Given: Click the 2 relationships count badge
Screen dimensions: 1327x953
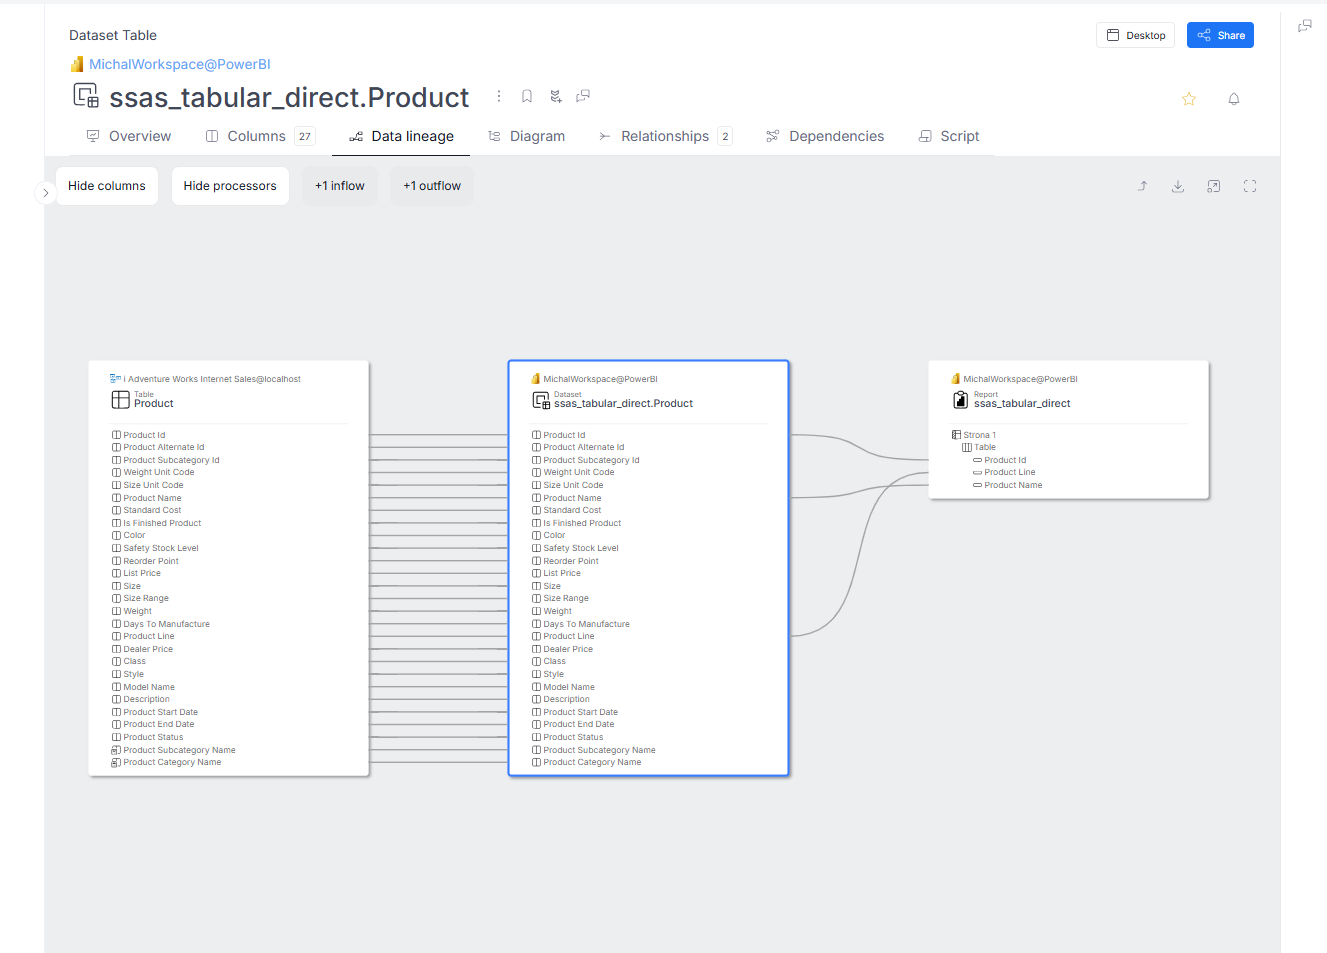Looking at the screenshot, I should click(x=725, y=136).
